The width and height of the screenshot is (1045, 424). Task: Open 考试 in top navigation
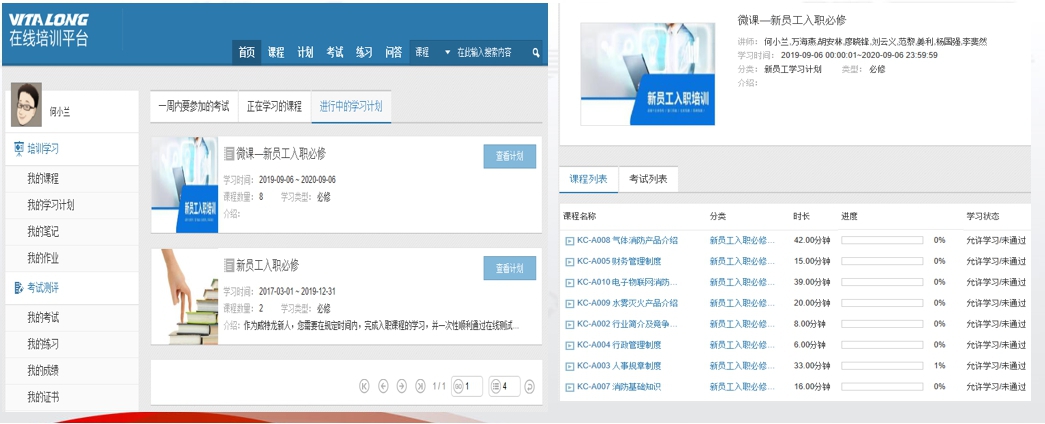pyautogui.click(x=334, y=52)
